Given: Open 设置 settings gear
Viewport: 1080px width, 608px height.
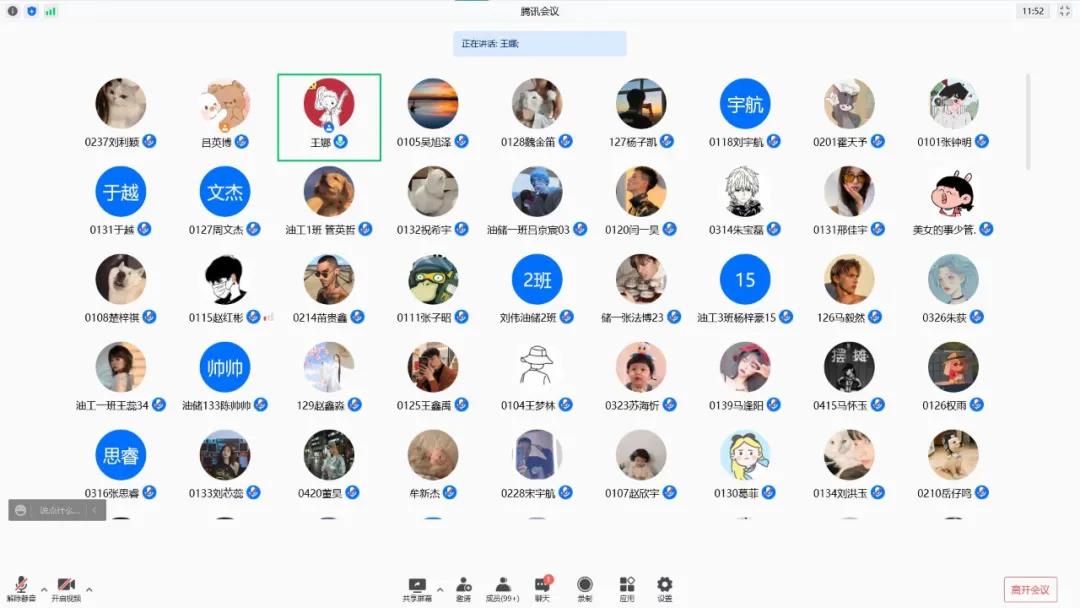Looking at the screenshot, I should pyautogui.click(x=664, y=587).
